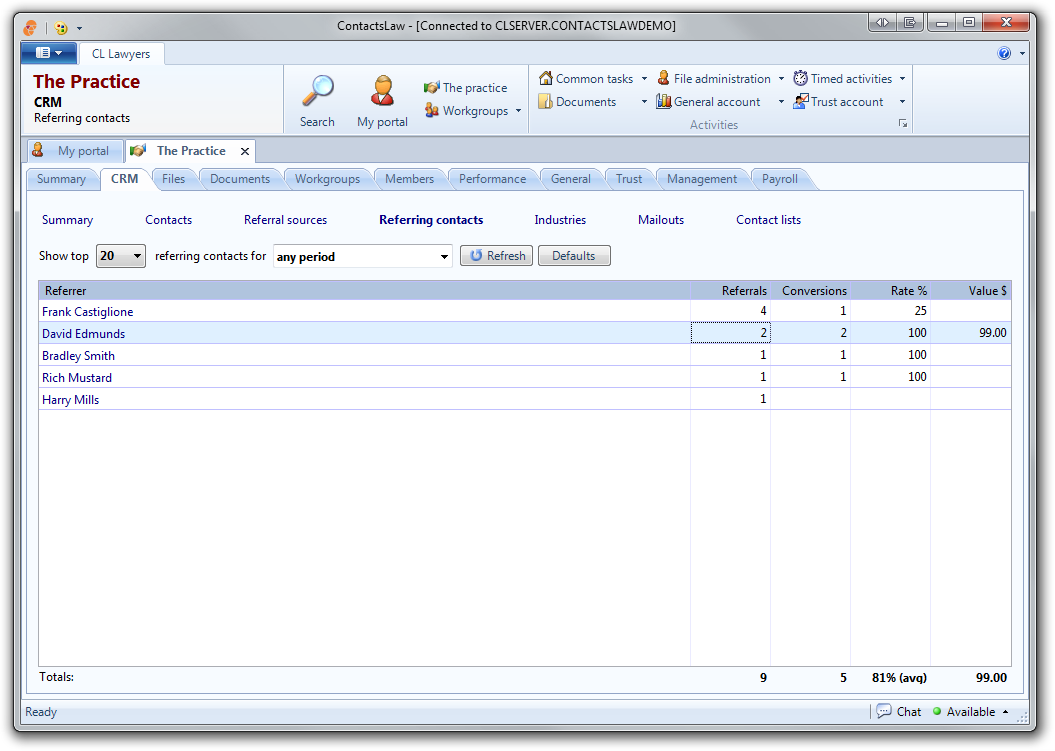1055x751 pixels.
Task: Open the Contacts CRM link
Action: (168, 220)
